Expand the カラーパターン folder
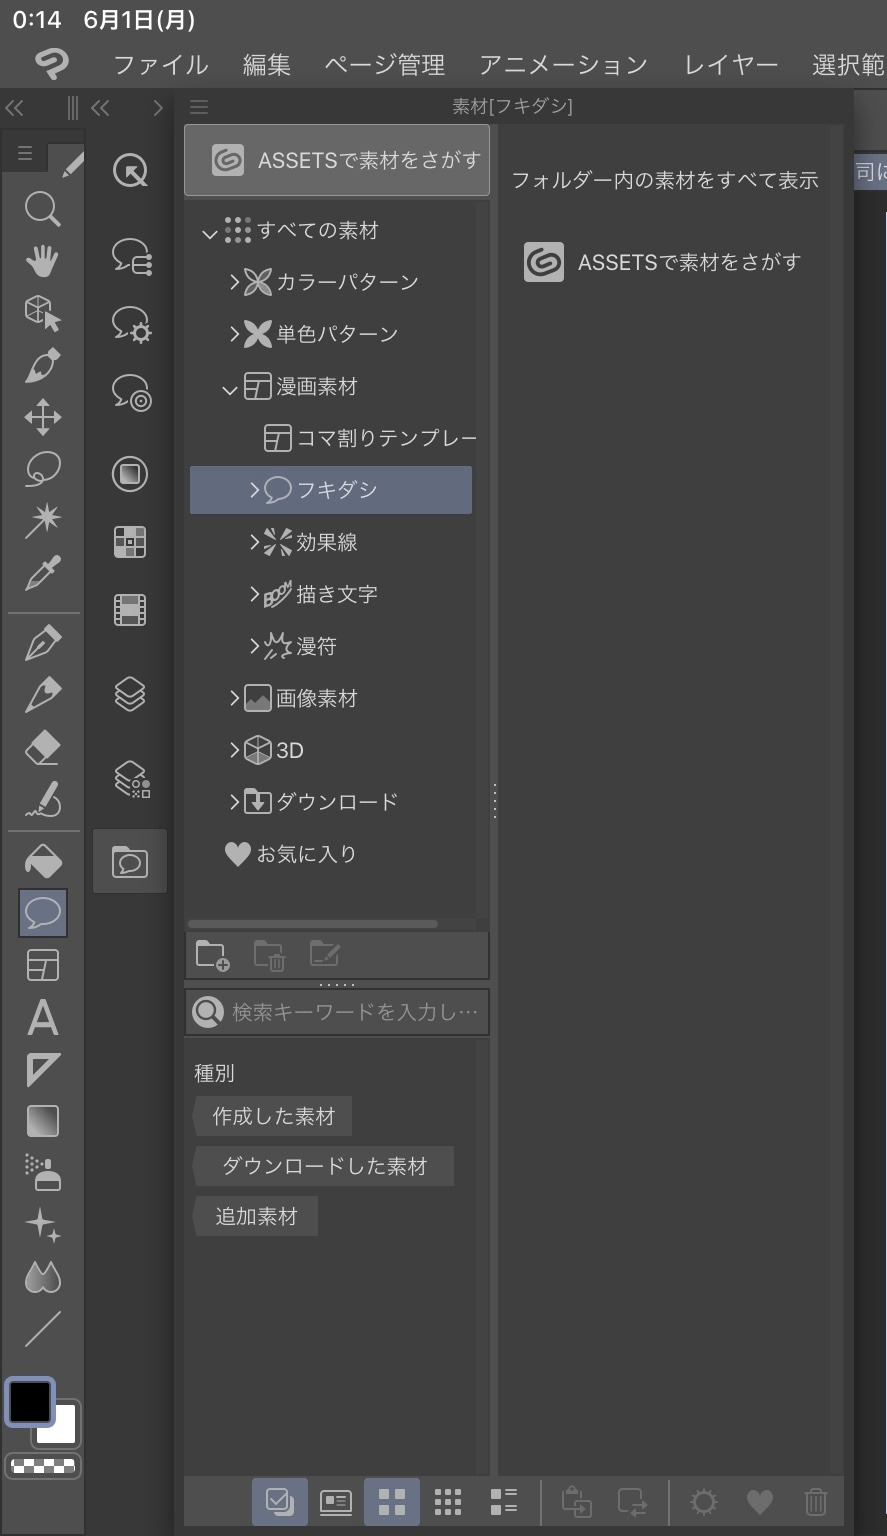This screenshot has height=1536, width=887. [x=234, y=282]
